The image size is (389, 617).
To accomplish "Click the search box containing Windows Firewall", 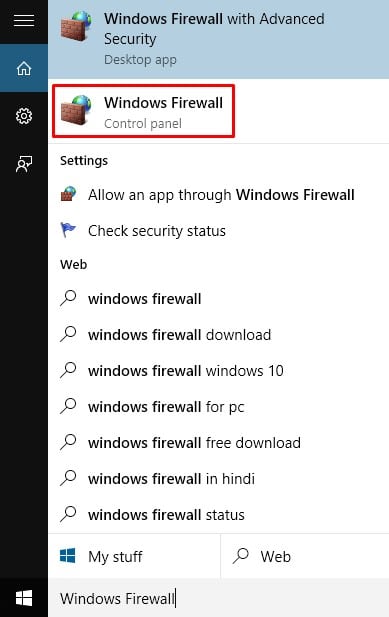I will [218, 598].
